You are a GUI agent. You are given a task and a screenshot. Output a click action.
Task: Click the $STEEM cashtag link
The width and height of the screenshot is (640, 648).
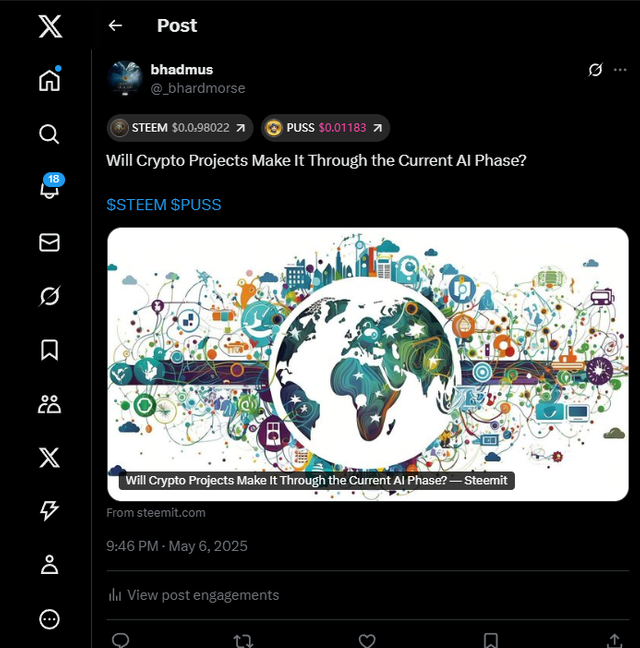[x=136, y=205]
